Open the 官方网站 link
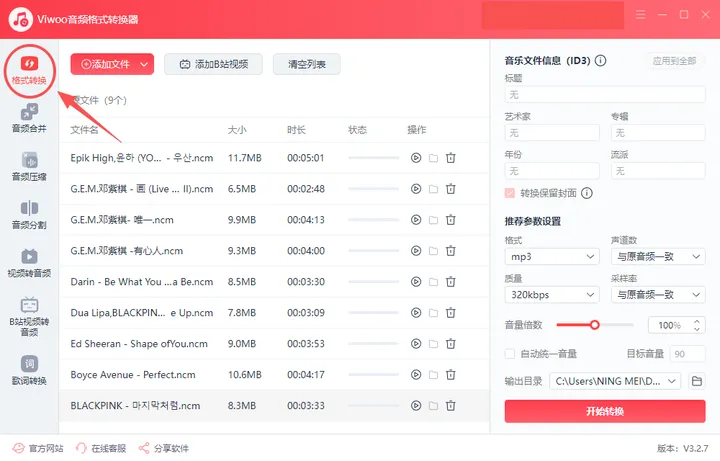The width and height of the screenshot is (720, 461). click(x=38, y=448)
